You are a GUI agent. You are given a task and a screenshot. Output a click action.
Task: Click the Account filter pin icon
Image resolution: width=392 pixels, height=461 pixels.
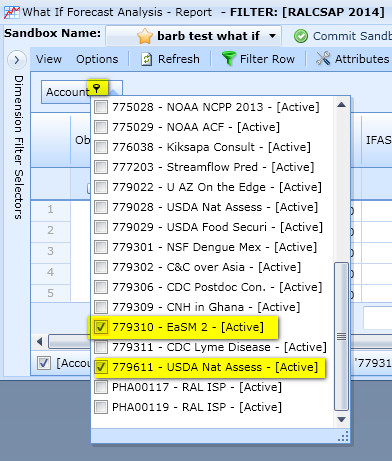[x=97, y=88]
